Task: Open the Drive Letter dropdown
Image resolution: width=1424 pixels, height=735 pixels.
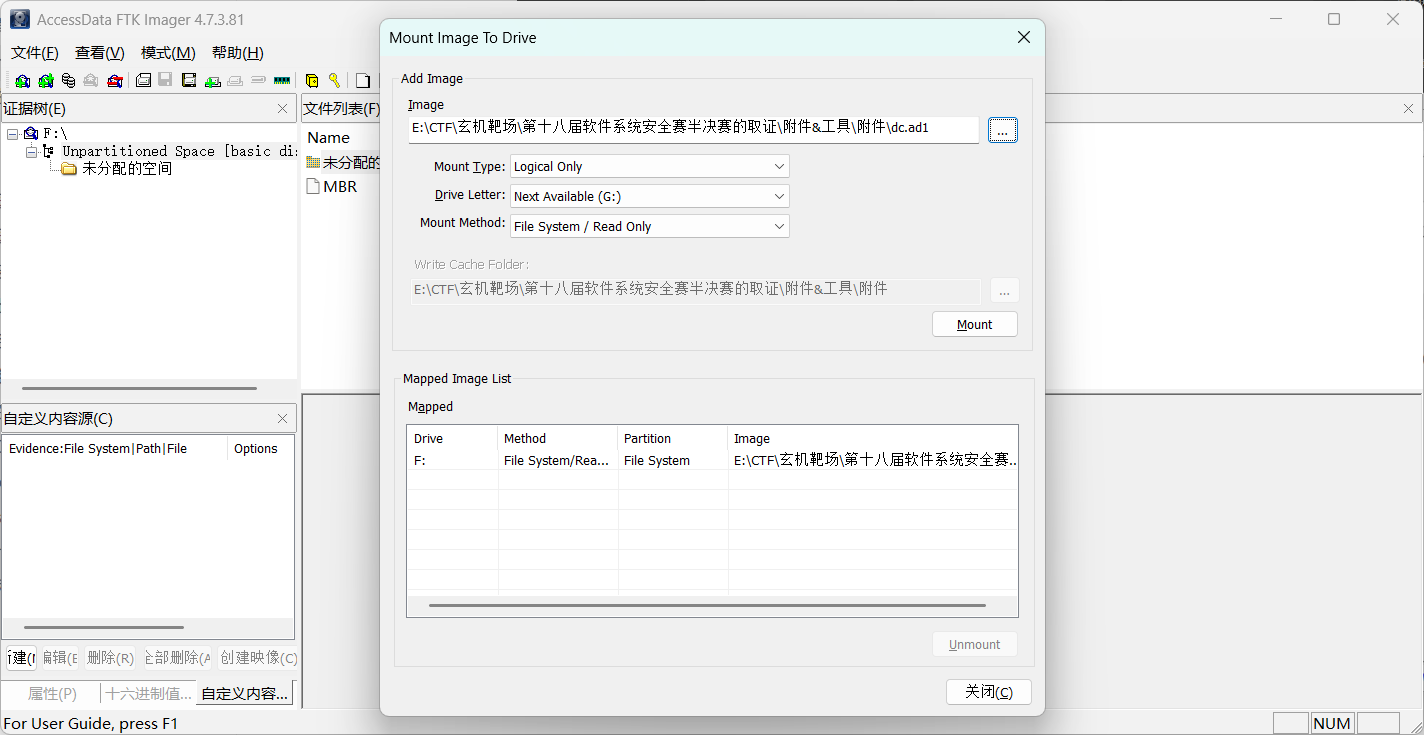Action: 650,196
